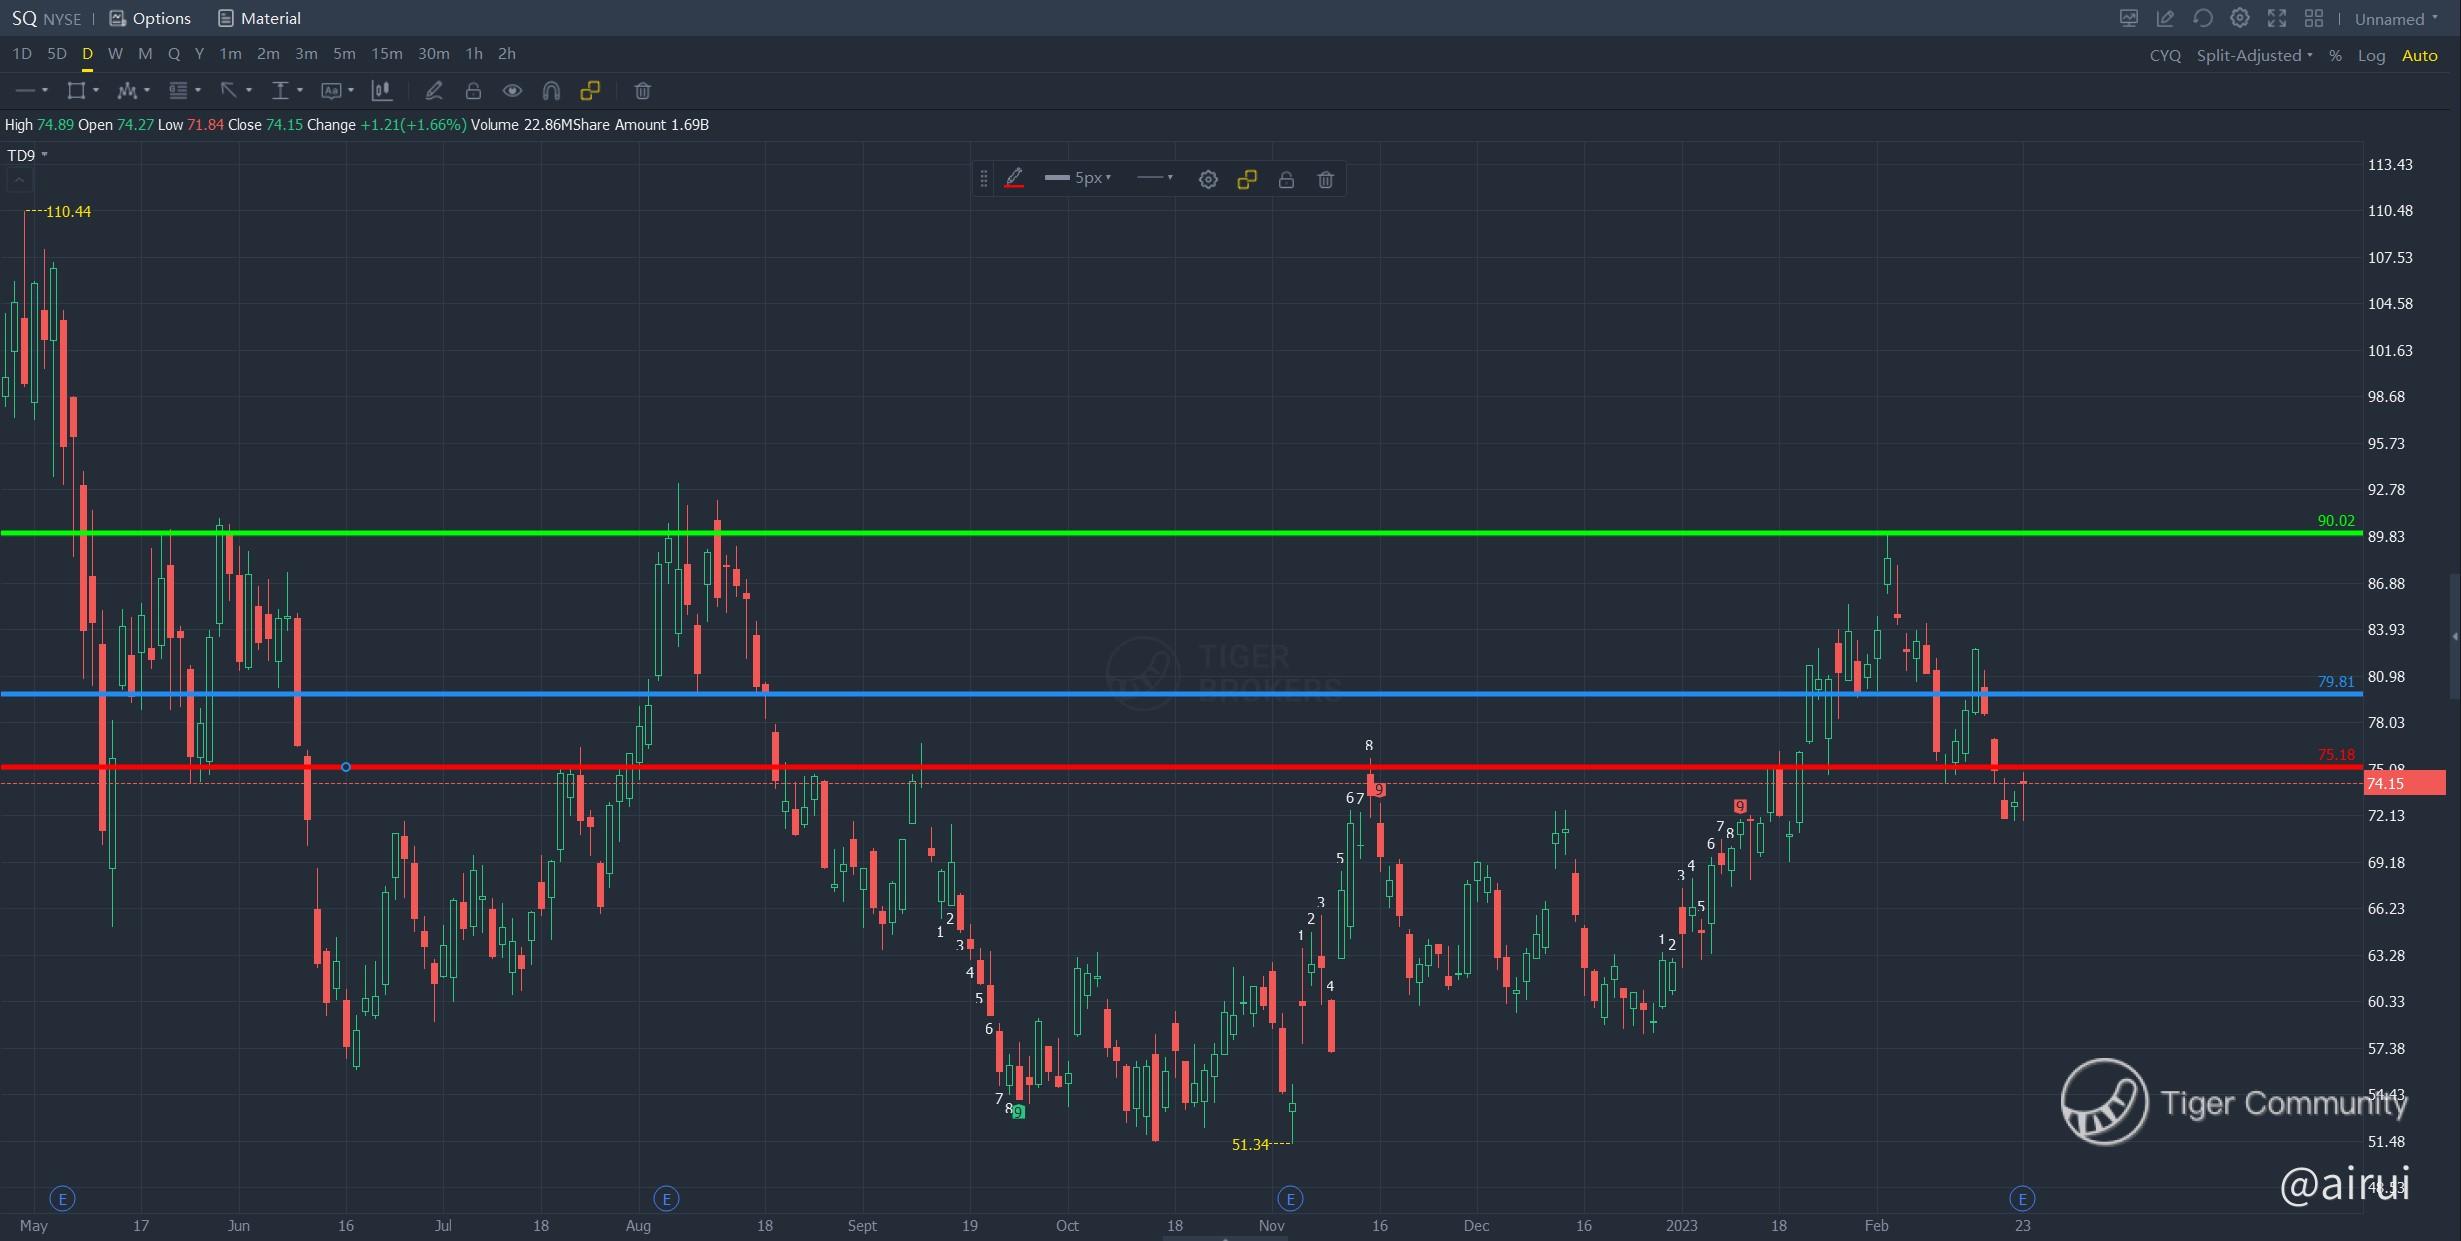The width and height of the screenshot is (2461, 1241).
Task: Expand the Split-Adjusted dropdown
Action: [2254, 55]
